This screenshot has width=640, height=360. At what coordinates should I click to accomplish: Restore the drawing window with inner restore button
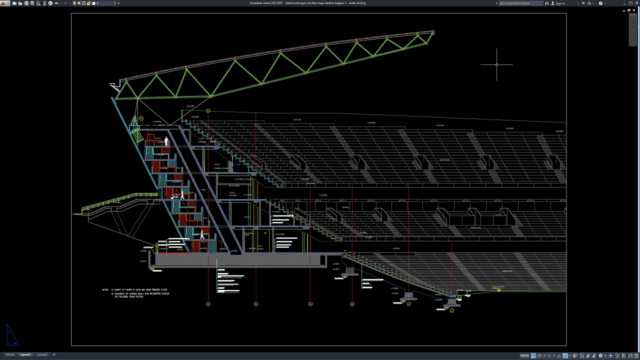click(629, 10)
